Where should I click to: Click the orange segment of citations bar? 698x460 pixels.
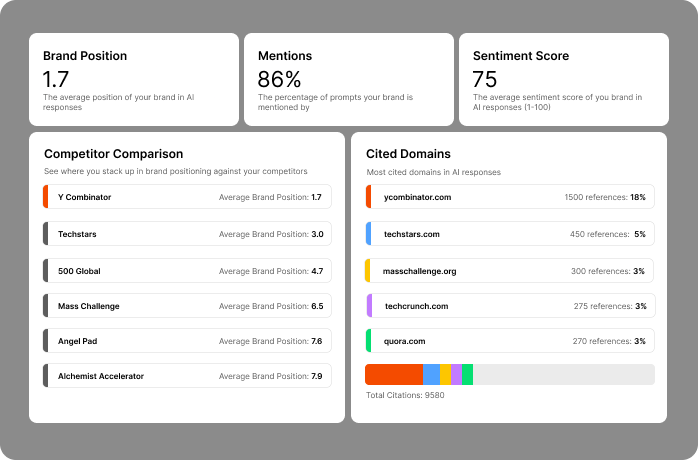[x=394, y=374]
